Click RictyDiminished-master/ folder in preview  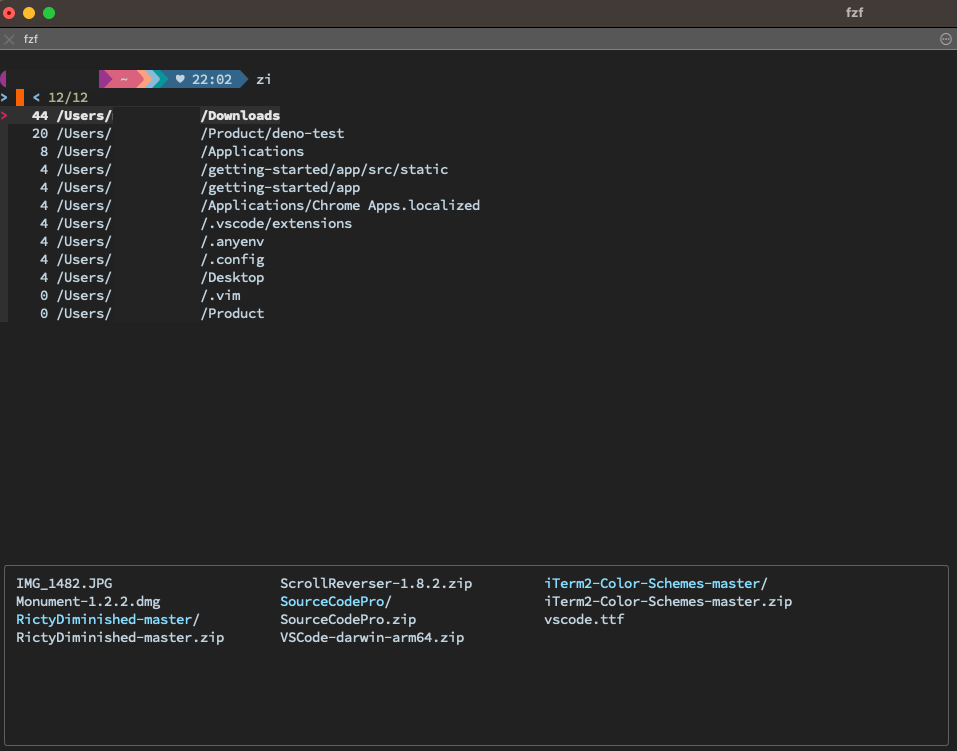(107, 619)
